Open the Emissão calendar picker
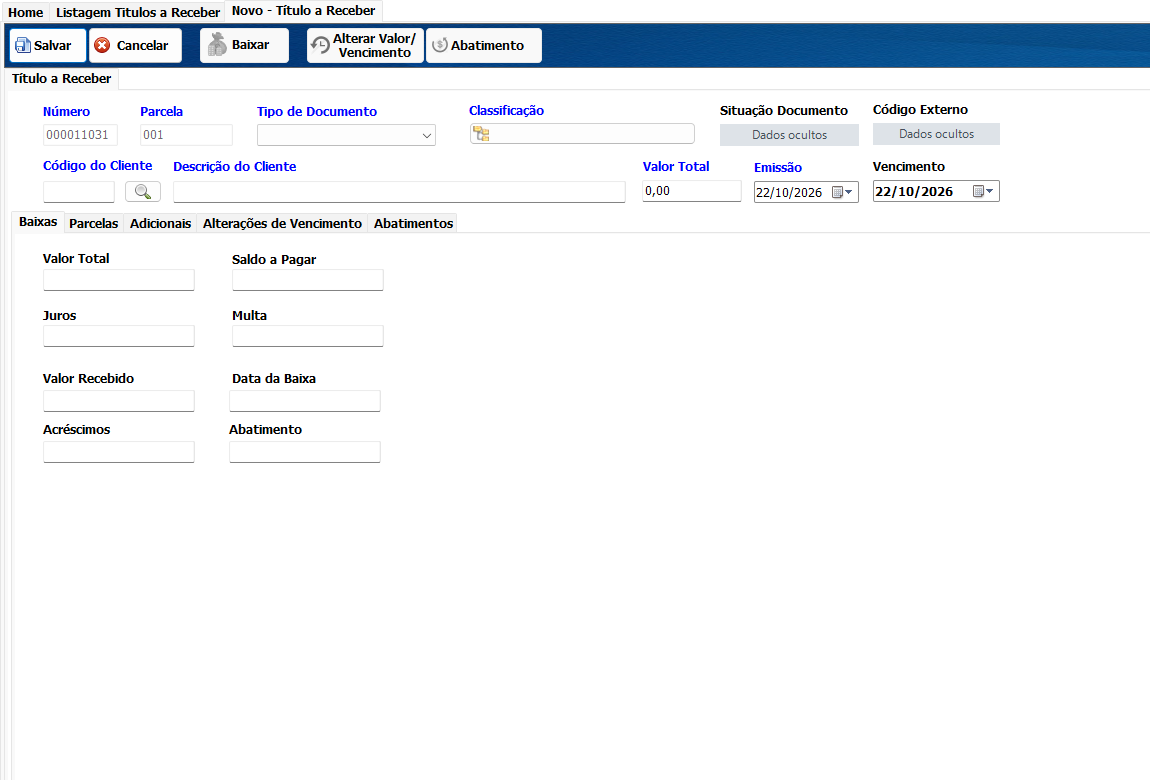The image size is (1150, 780). pyautogui.click(x=842, y=192)
